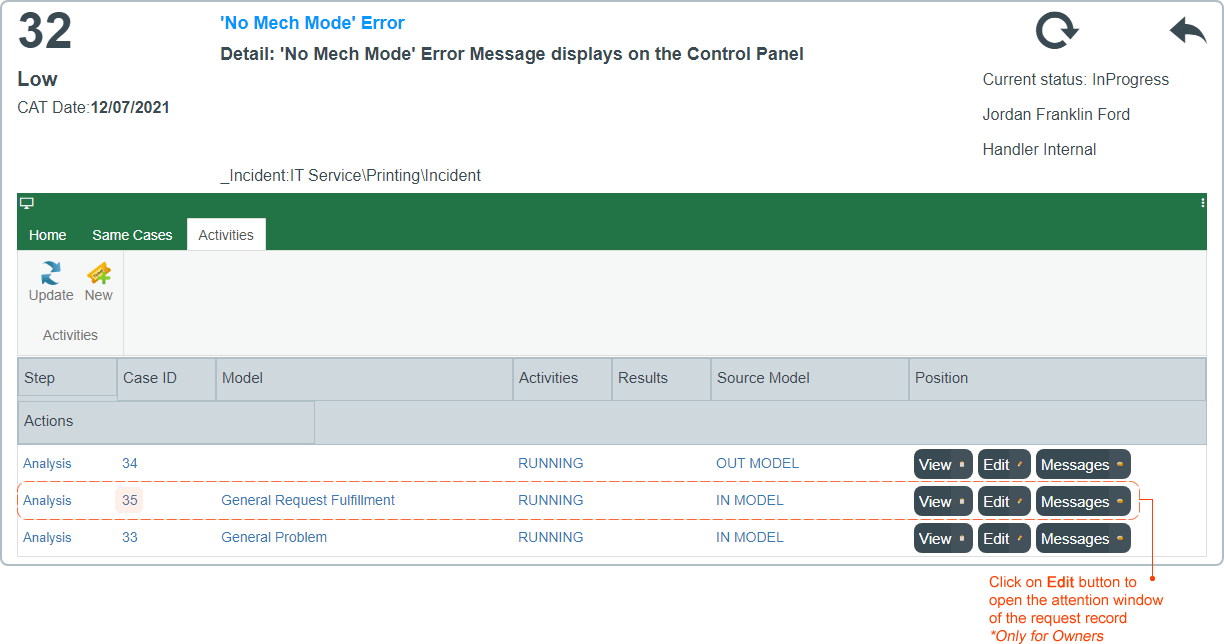Click View button for case 33
The width and height of the screenshot is (1224, 644).
coord(943,538)
